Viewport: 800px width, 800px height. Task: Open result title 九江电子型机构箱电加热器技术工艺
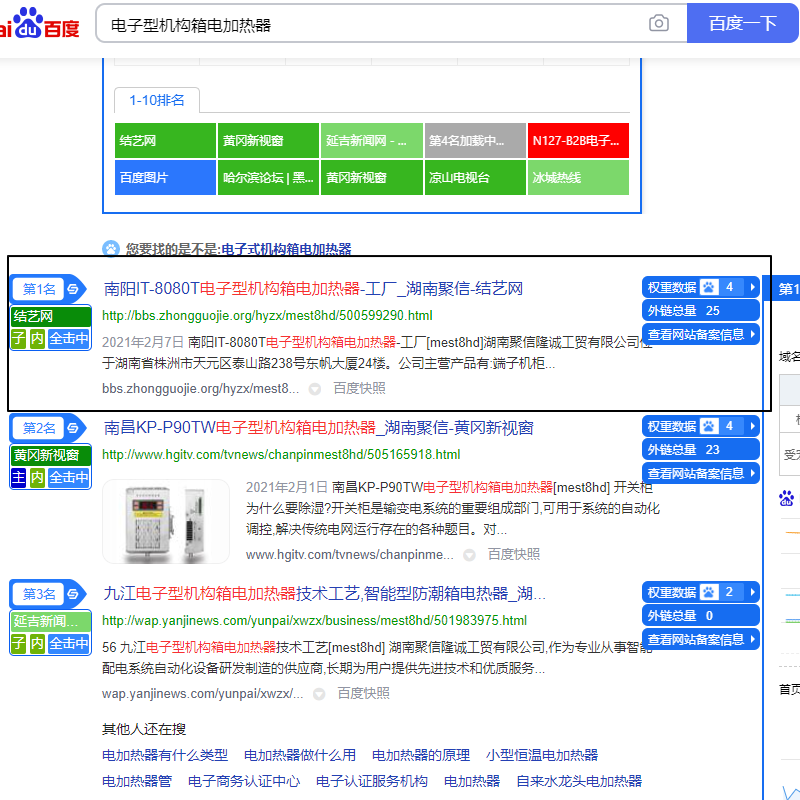[324, 593]
